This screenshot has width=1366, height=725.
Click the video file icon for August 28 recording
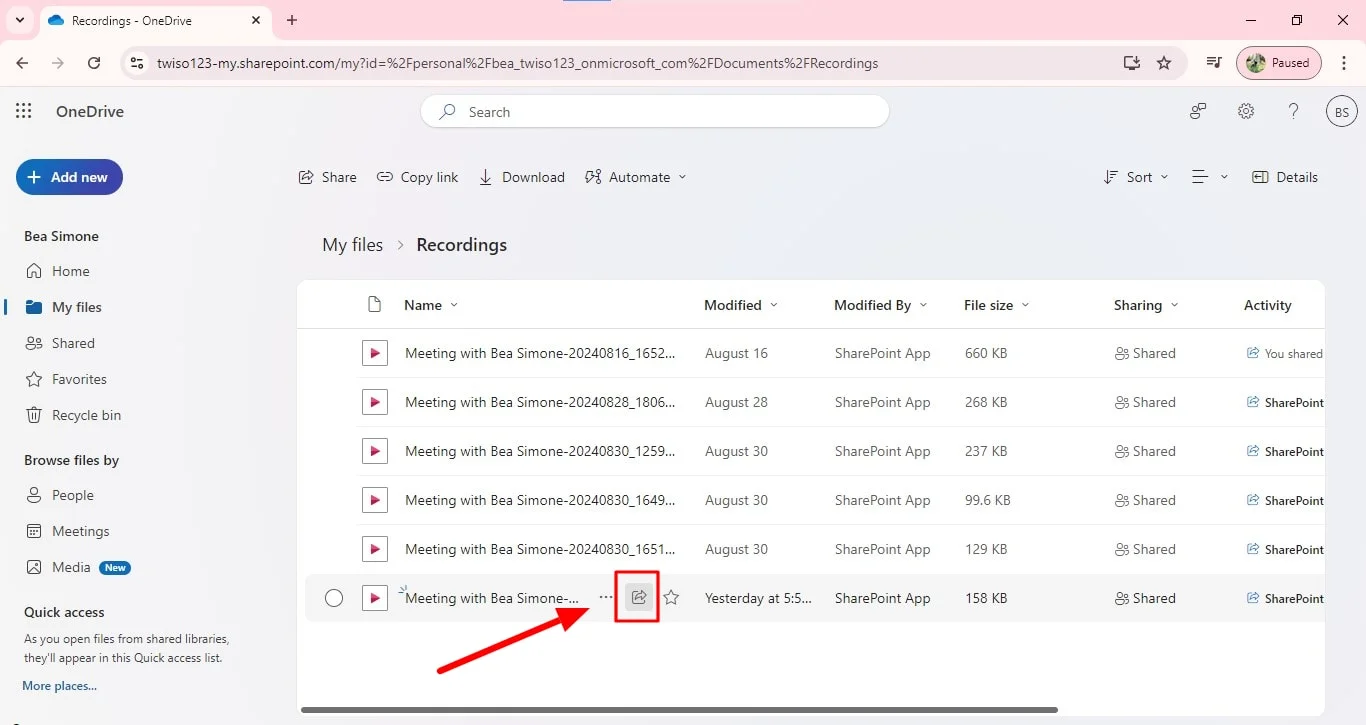pos(375,402)
